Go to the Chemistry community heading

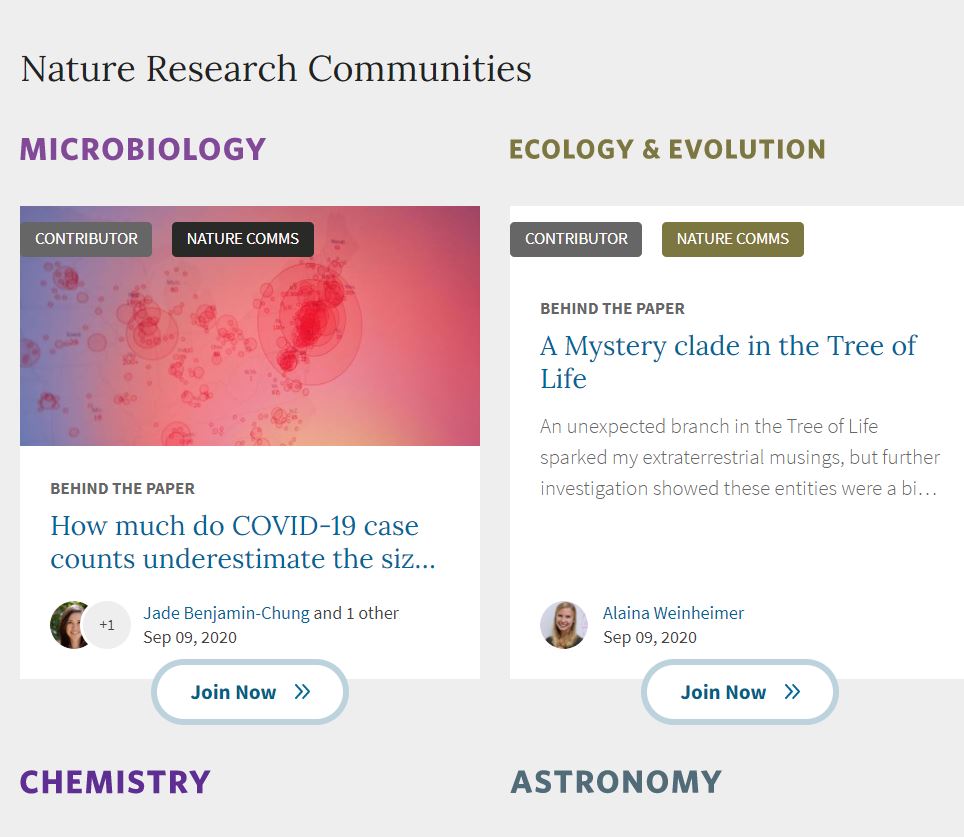pos(115,781)
